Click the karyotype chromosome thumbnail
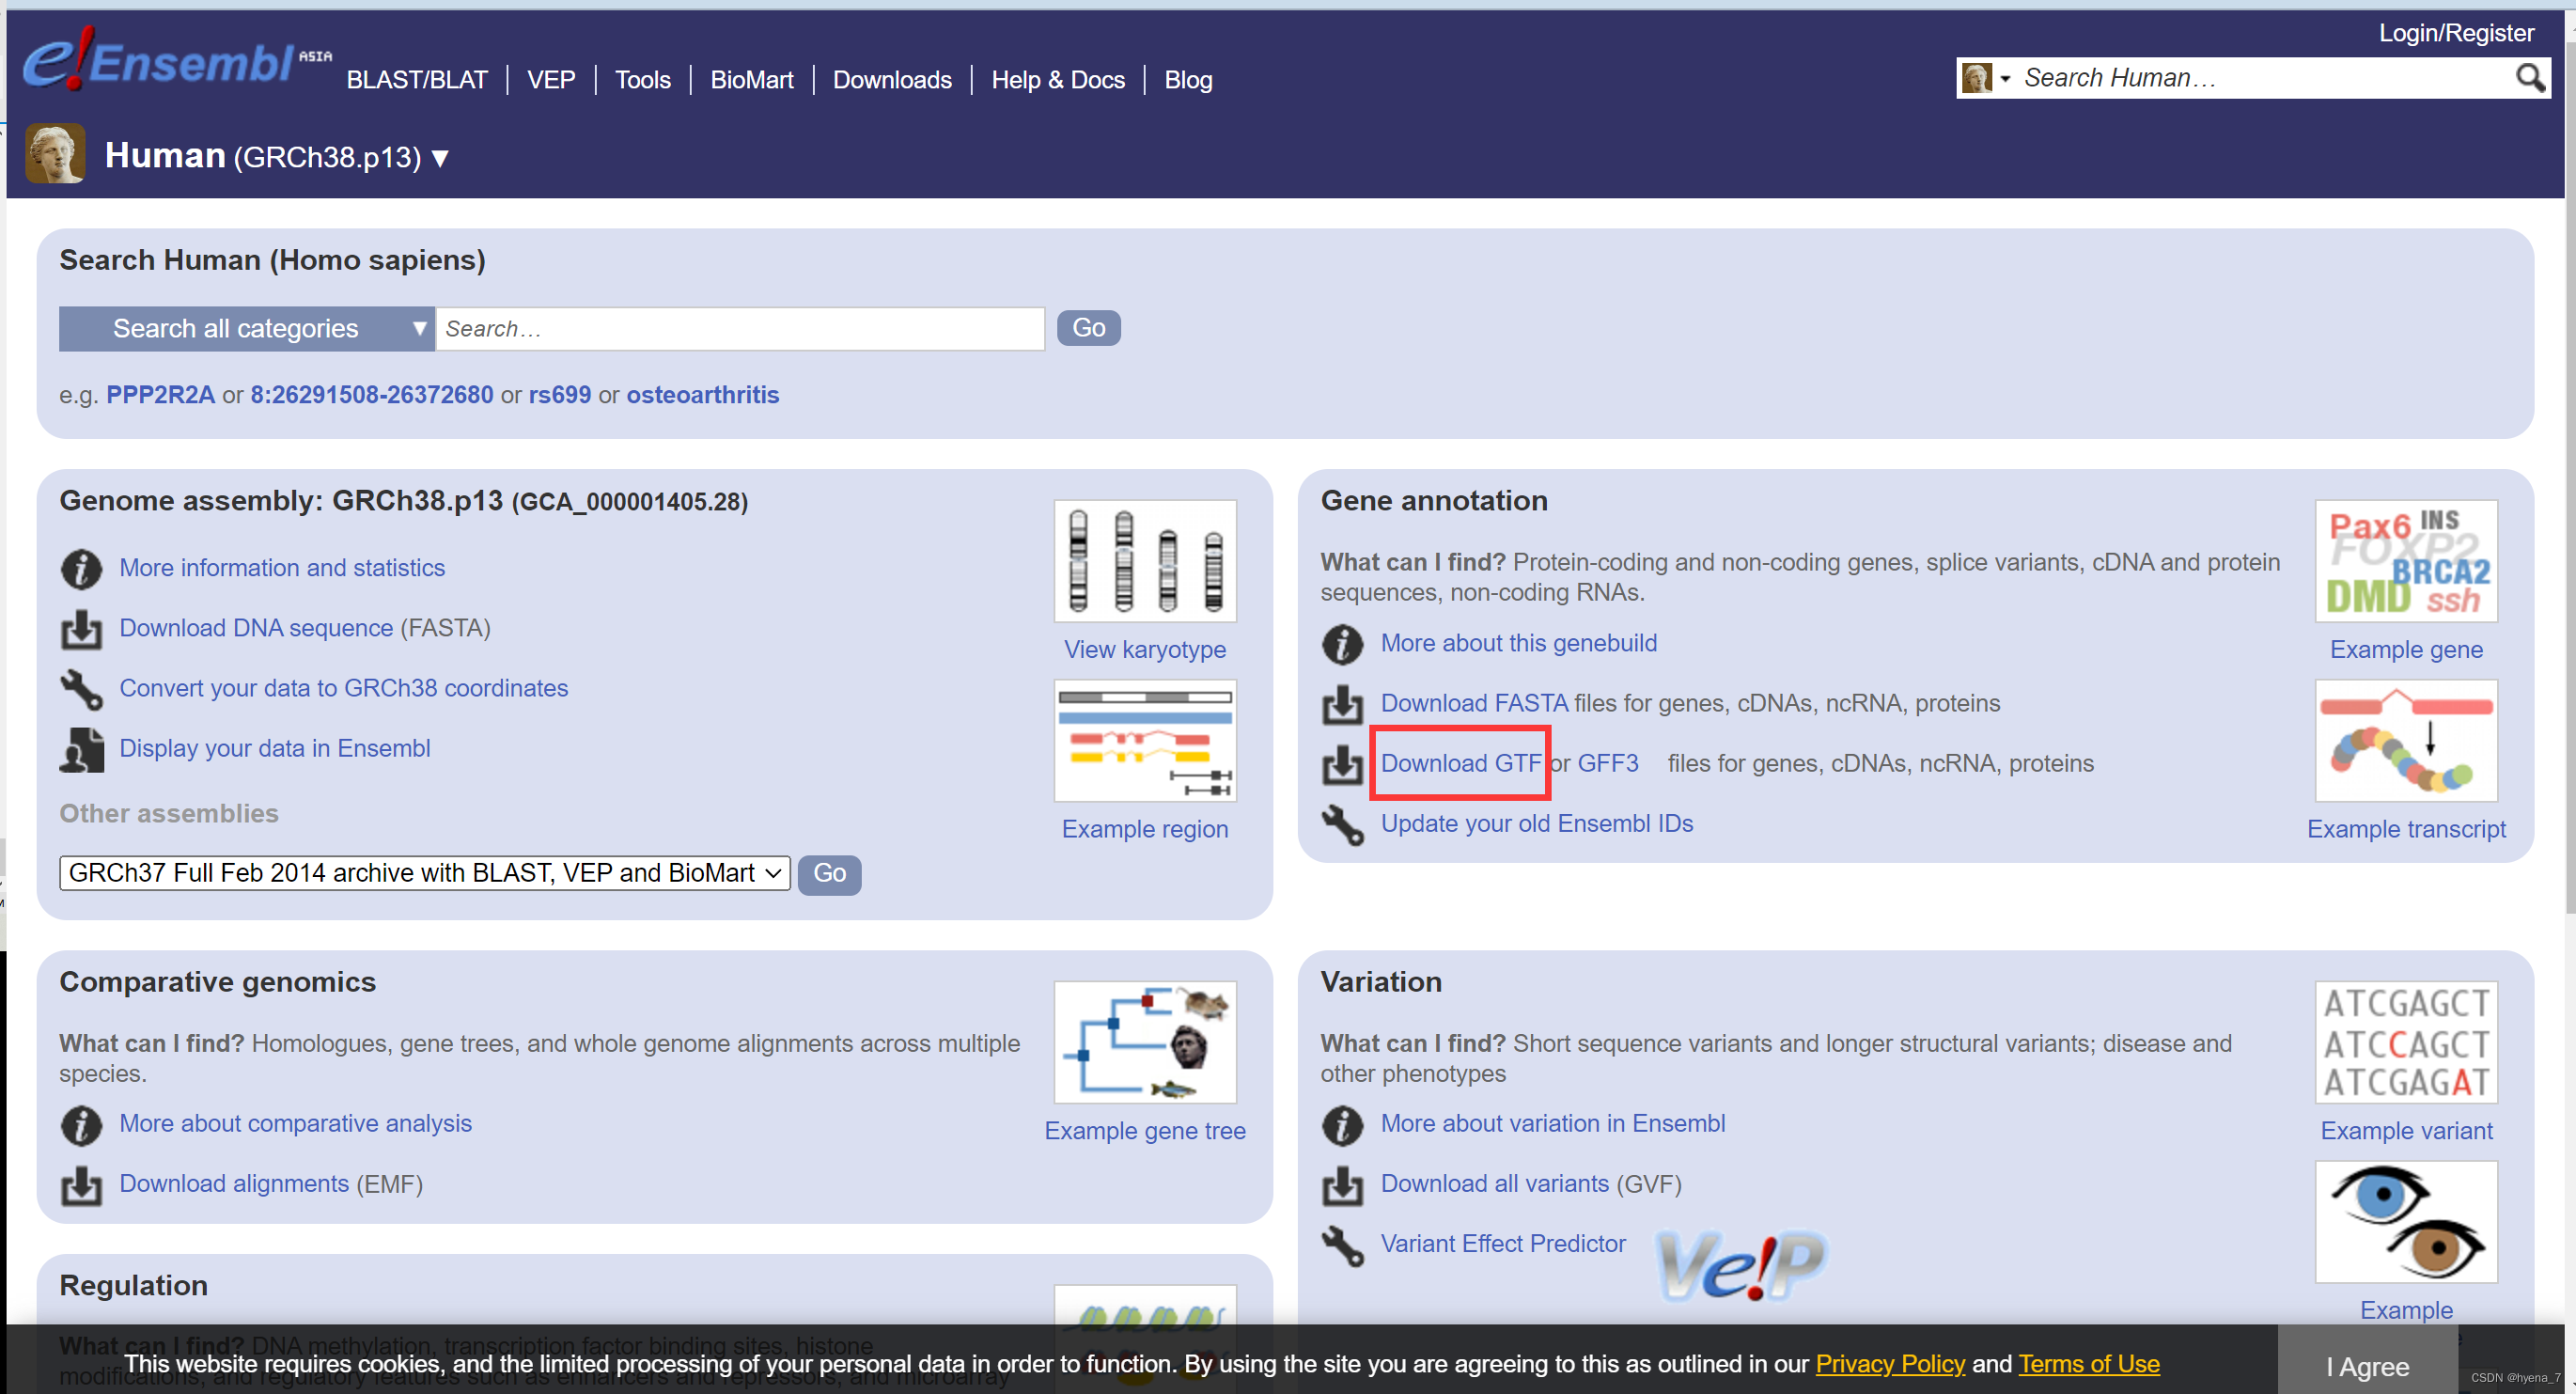 point(1144,561)
